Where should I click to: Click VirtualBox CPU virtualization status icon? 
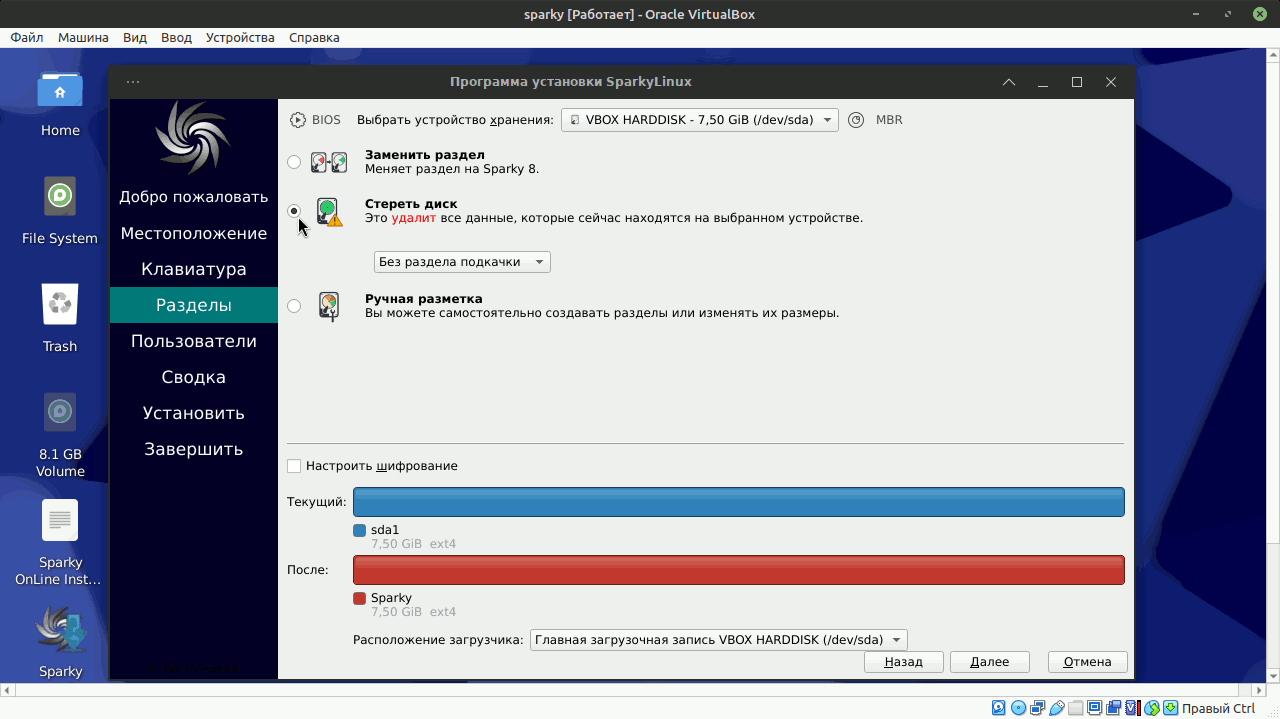coord(1133,708)
